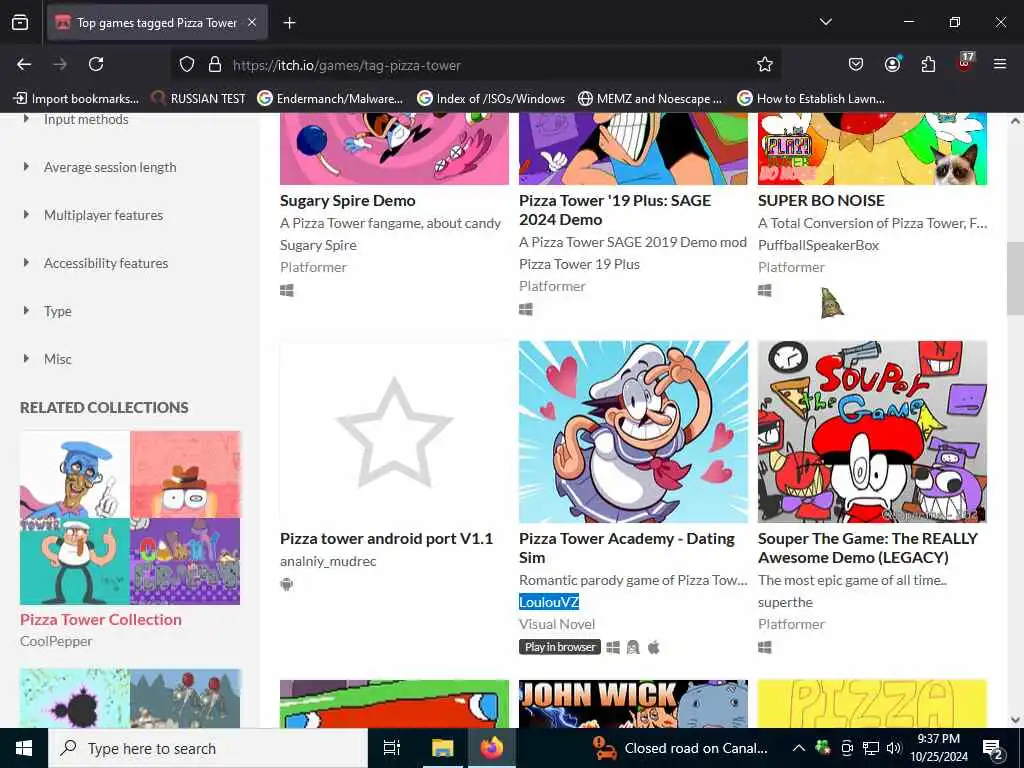This screenshot has width=1024, height=768.
Task: Click the network tray icon
Action: [871, 748]
